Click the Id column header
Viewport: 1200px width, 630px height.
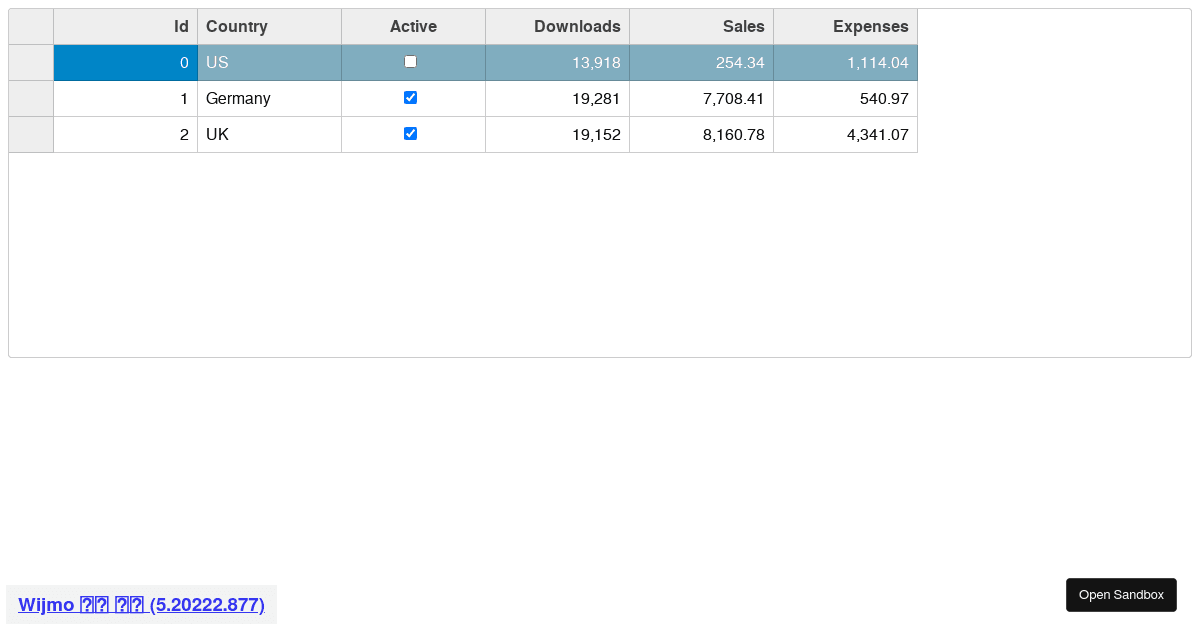(x=125, y=26)
